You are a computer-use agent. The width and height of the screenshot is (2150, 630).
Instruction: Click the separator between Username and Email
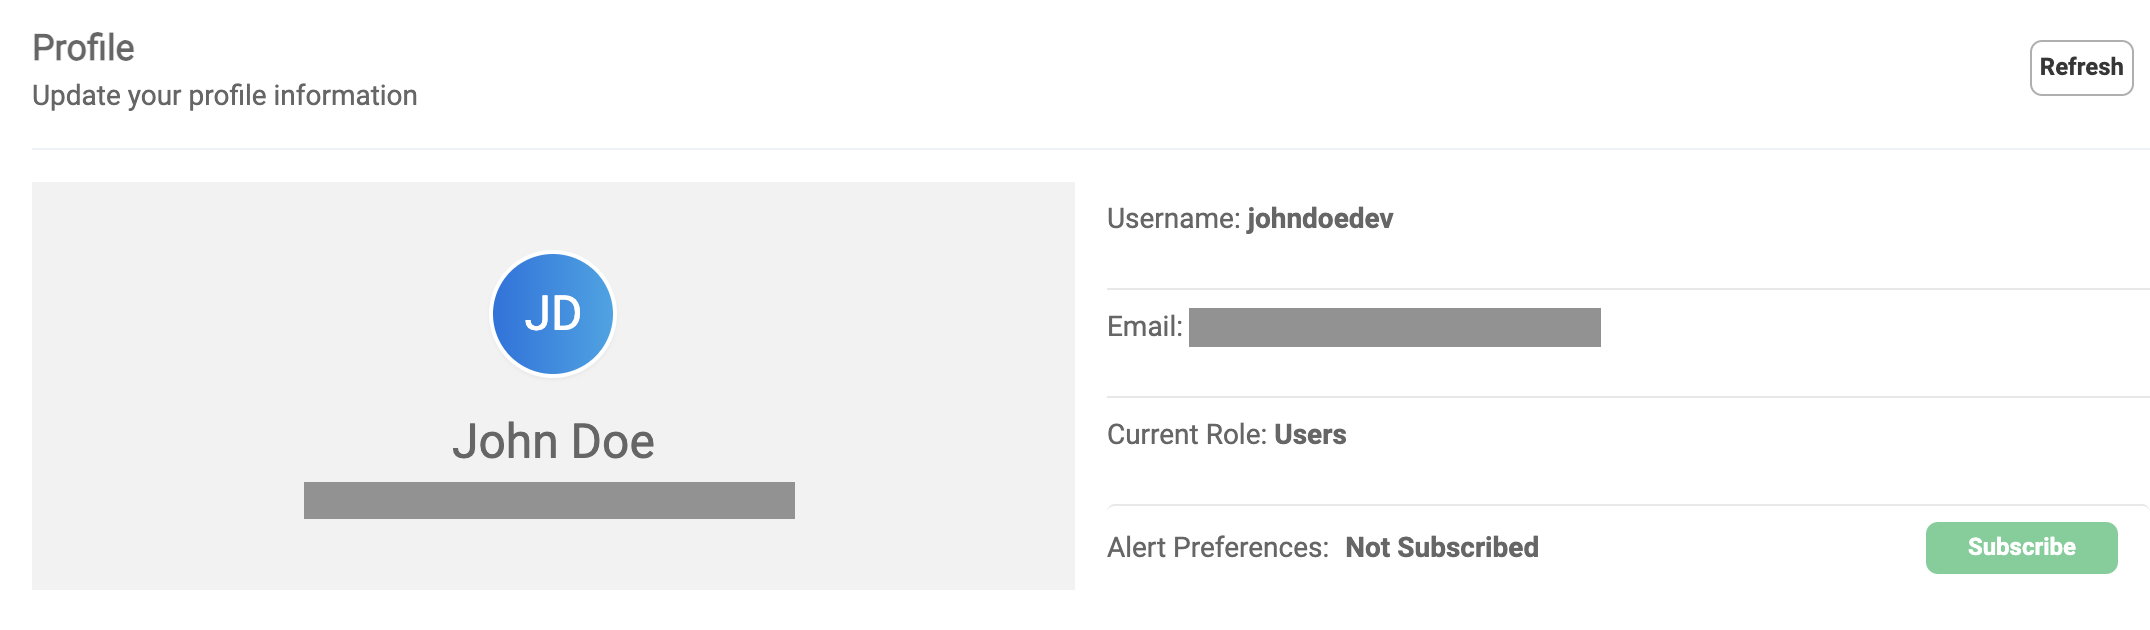click(x=1628, y=289)
